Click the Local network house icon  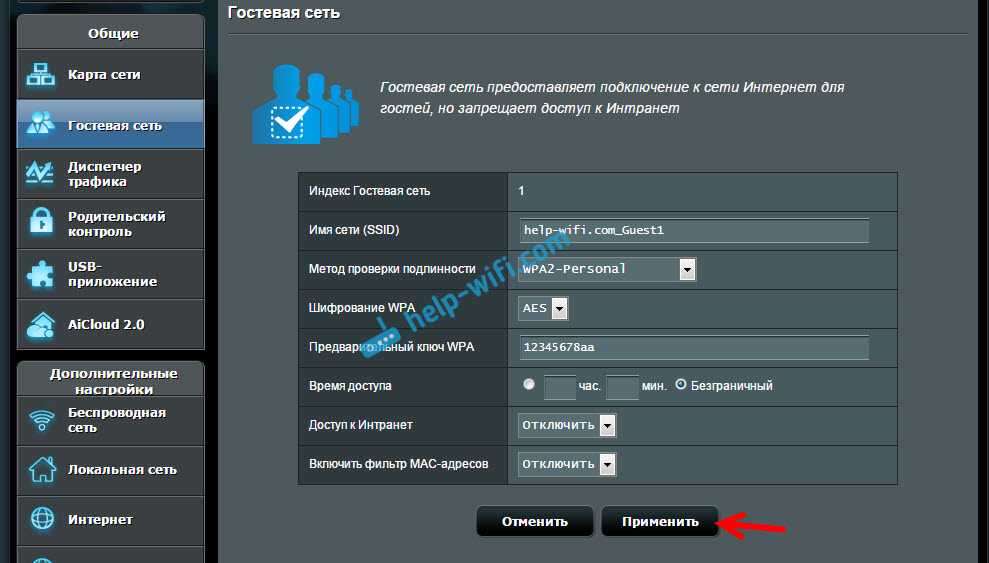coord(41,469)
